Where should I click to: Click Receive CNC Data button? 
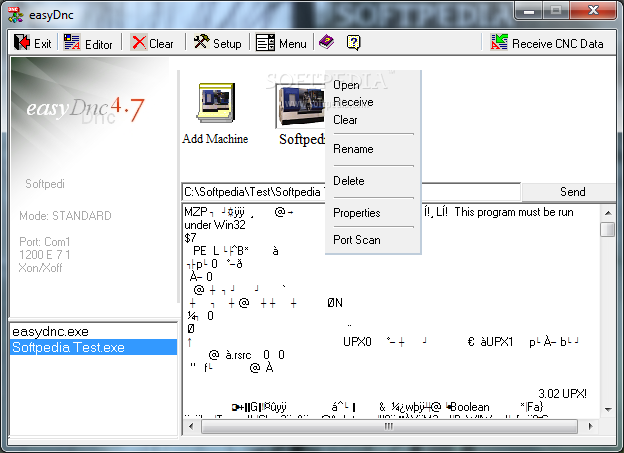[x=547, y=43]
